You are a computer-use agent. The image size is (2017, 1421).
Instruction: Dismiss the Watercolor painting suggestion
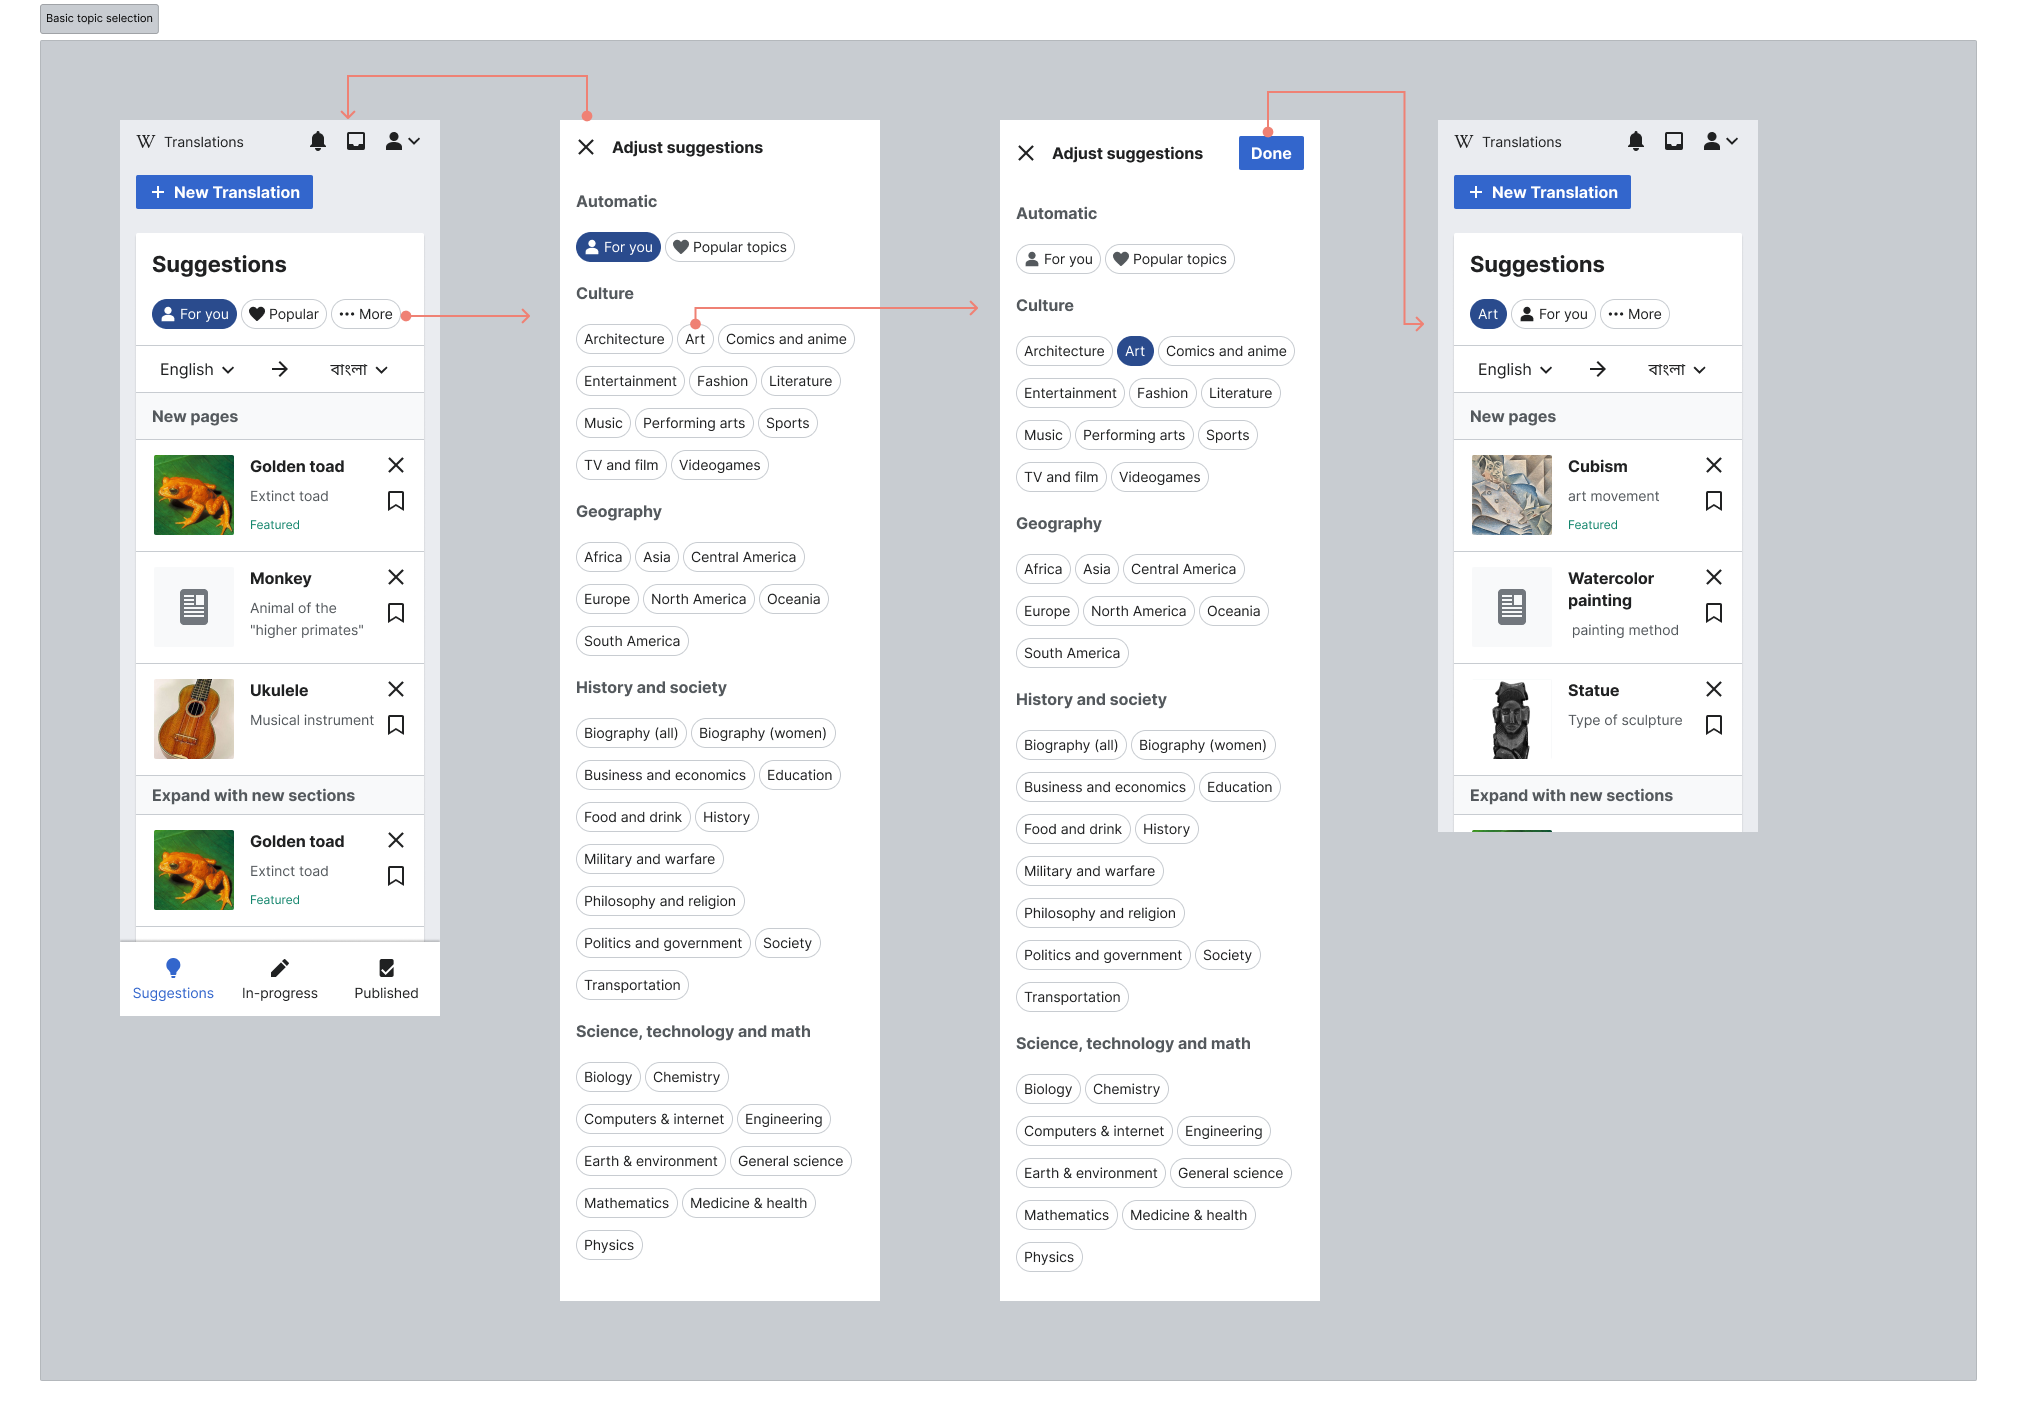tap(1713, 577)
